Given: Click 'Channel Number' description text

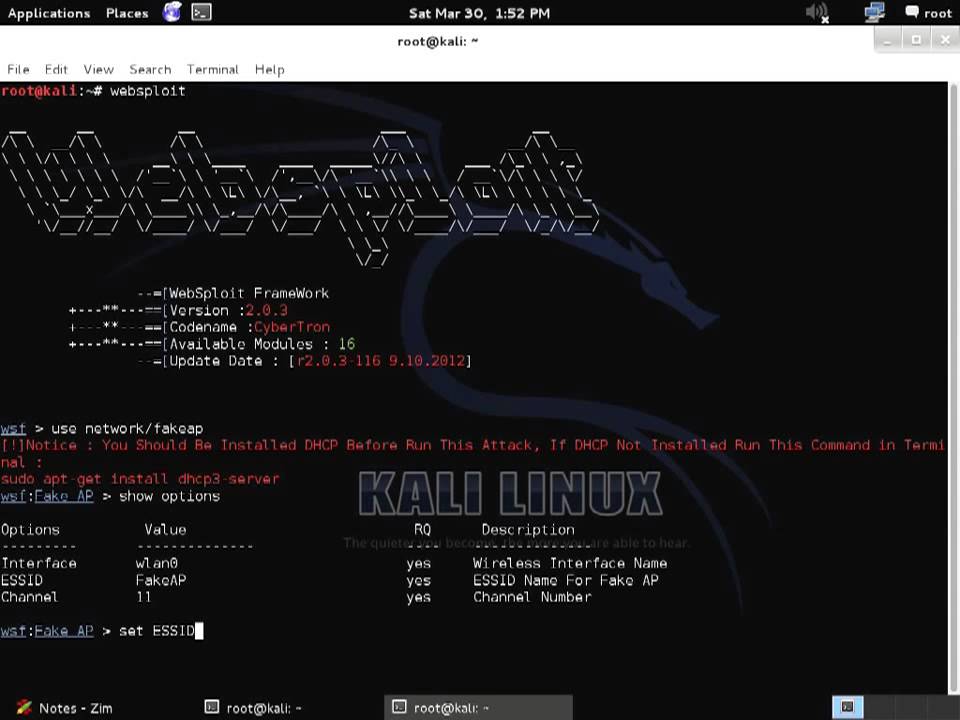Looking at the screenshot, I should pyautogui.click(x=532, y=597).
